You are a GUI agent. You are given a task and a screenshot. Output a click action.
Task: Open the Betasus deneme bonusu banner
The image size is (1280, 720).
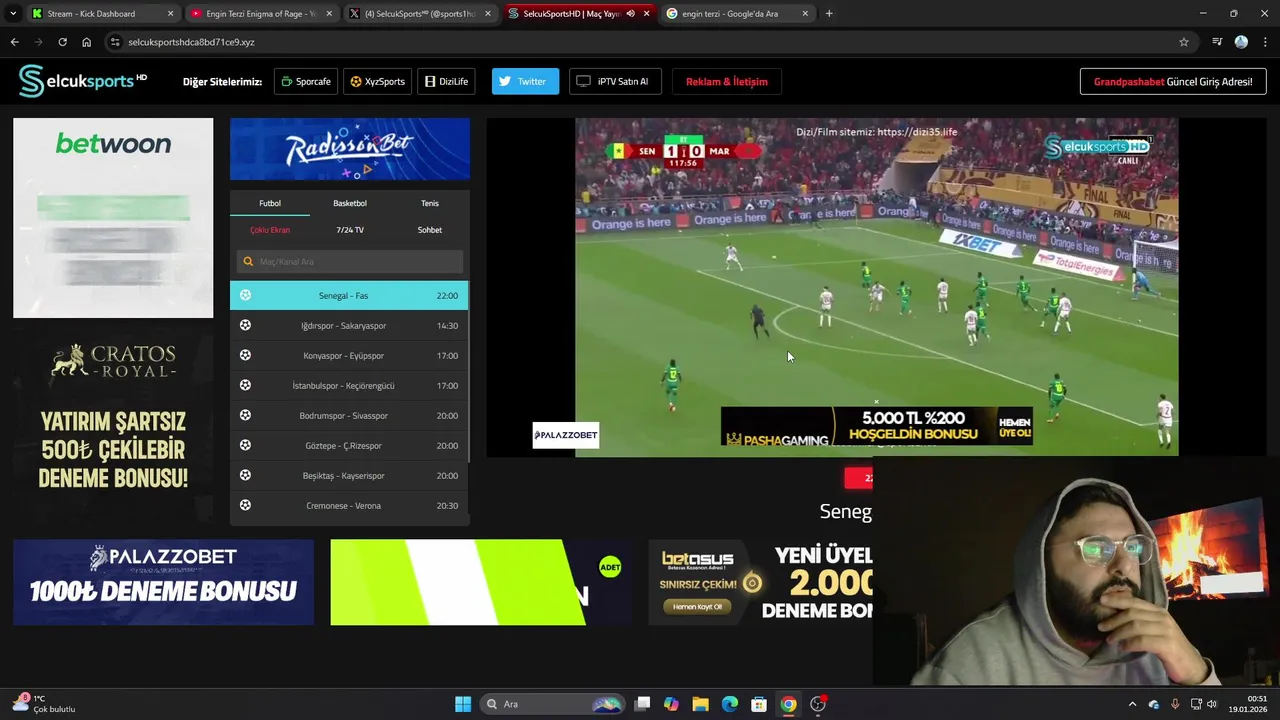tap(760, 582)
